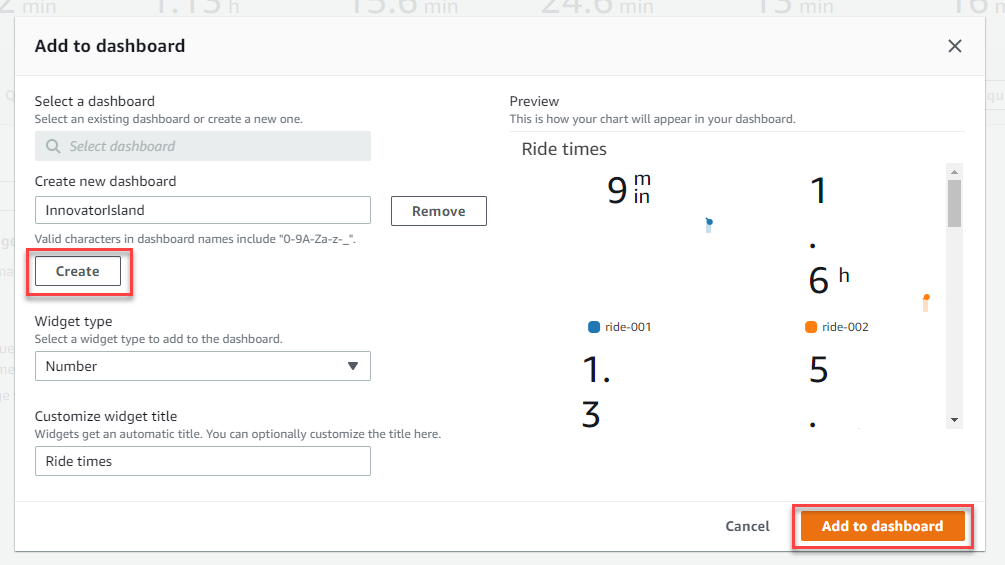
Task: Click the orange Add to dashboard button
Action: (883, 526)
